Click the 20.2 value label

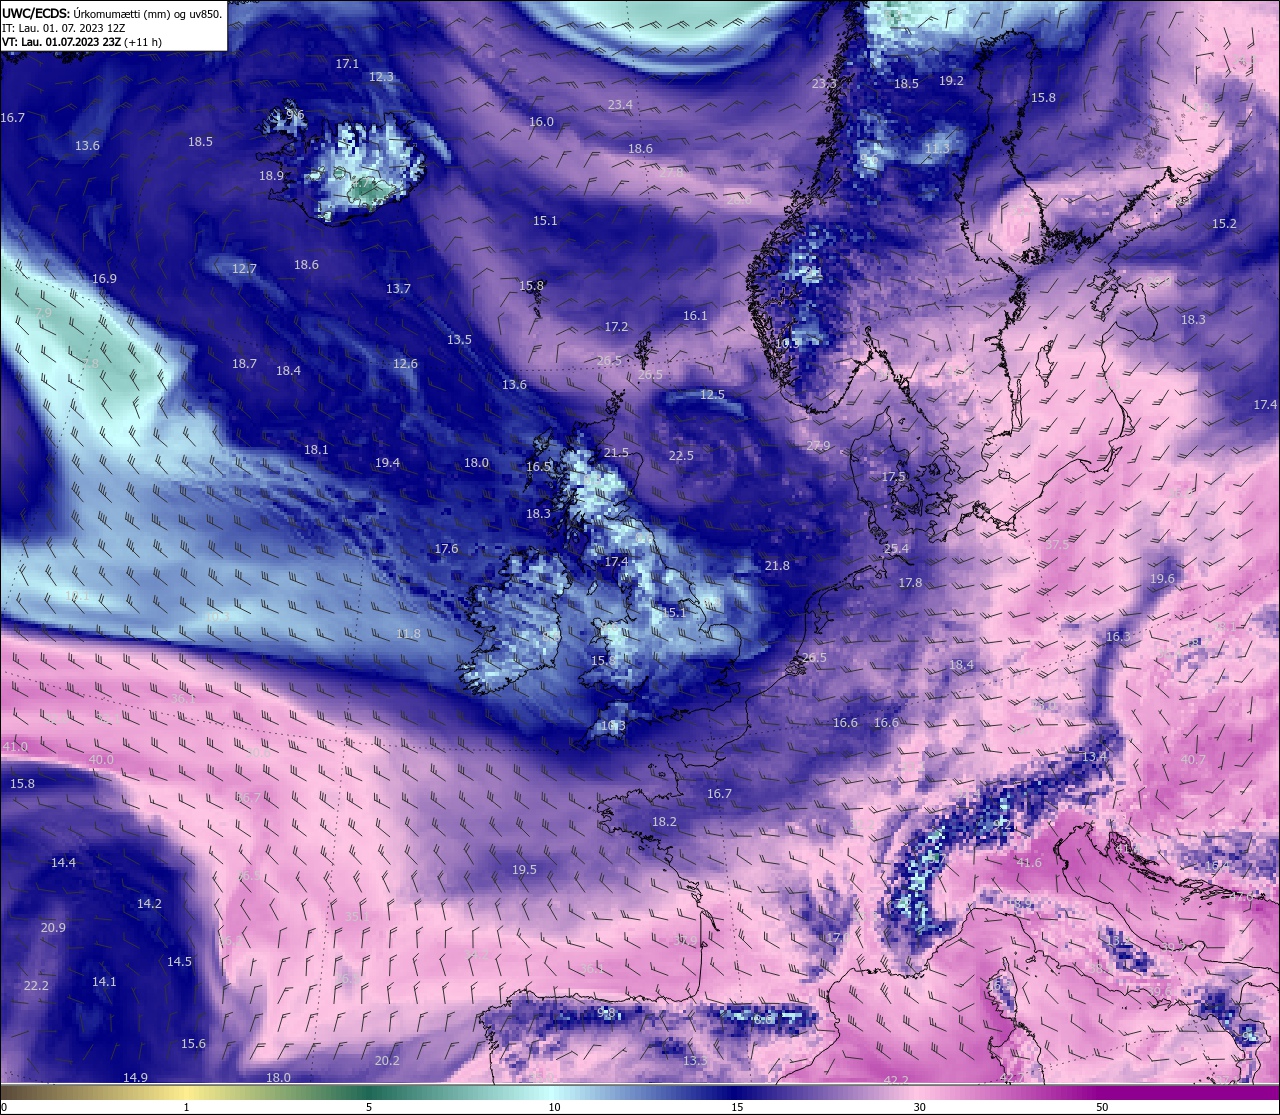(387, 1061)
